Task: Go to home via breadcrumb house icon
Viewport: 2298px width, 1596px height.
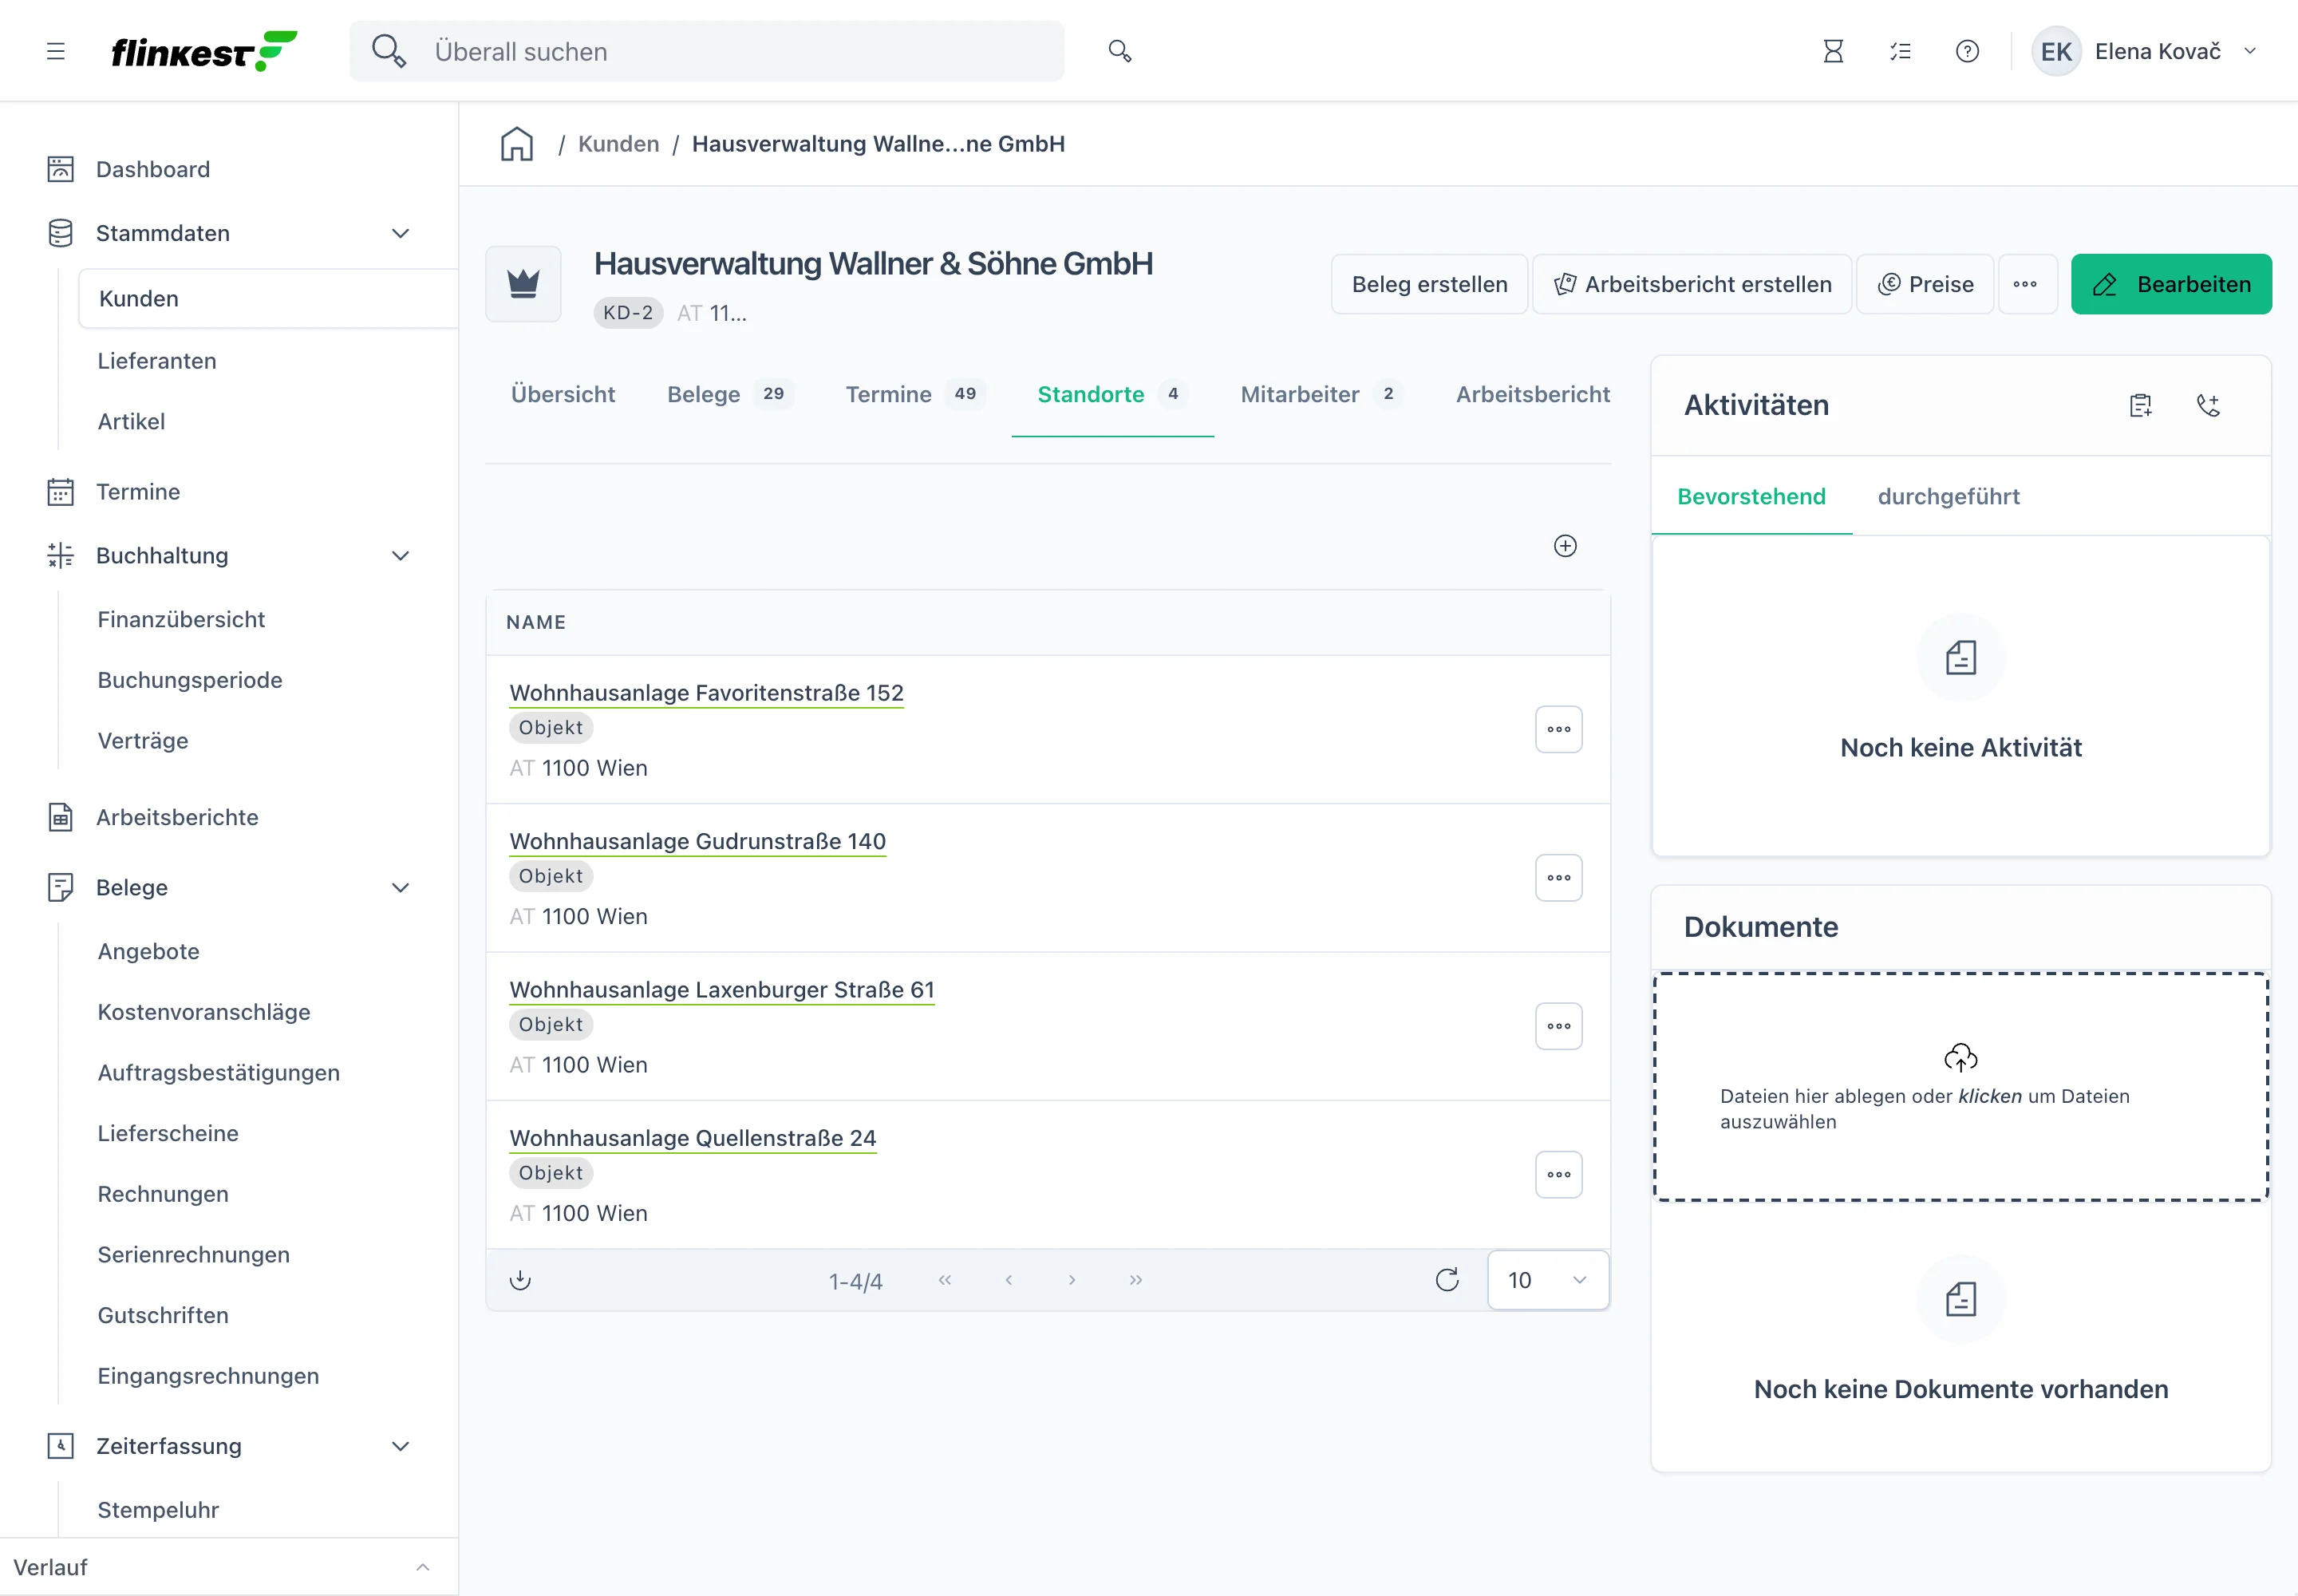Action: 517,144
